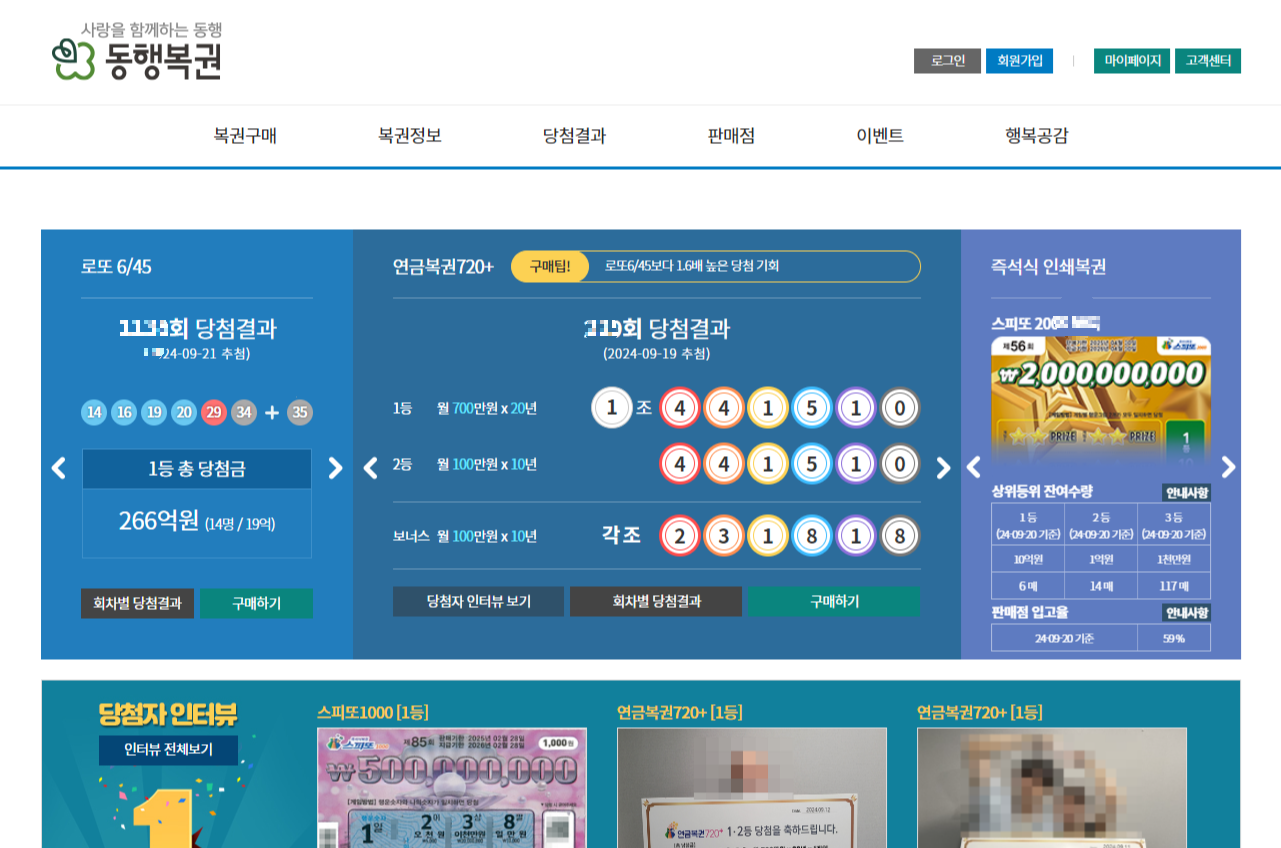Click lotto ball number 14

coord(94,412)
